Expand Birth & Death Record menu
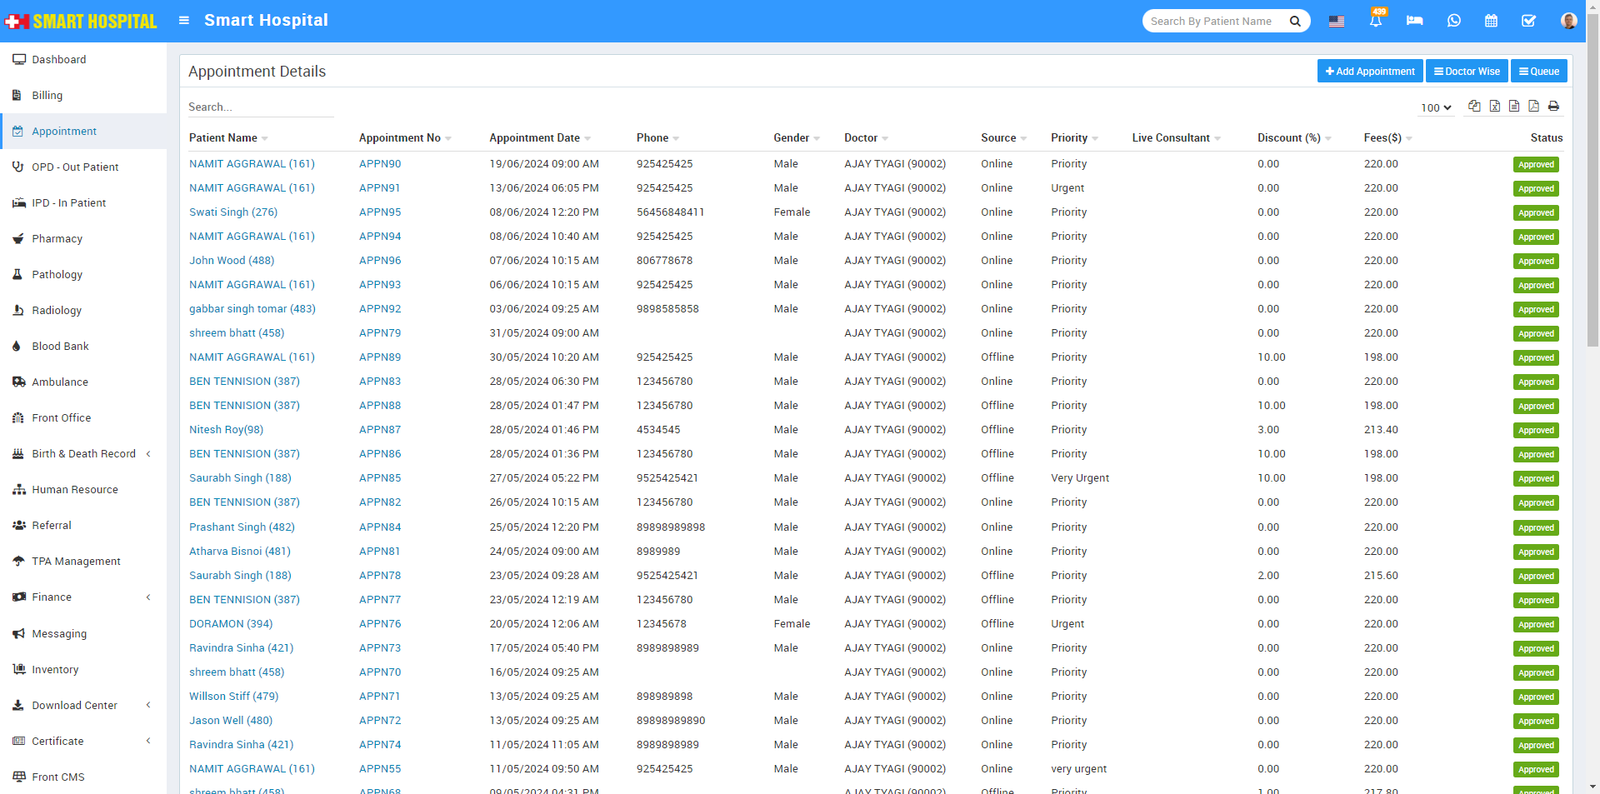 click(x=84, y=454)
